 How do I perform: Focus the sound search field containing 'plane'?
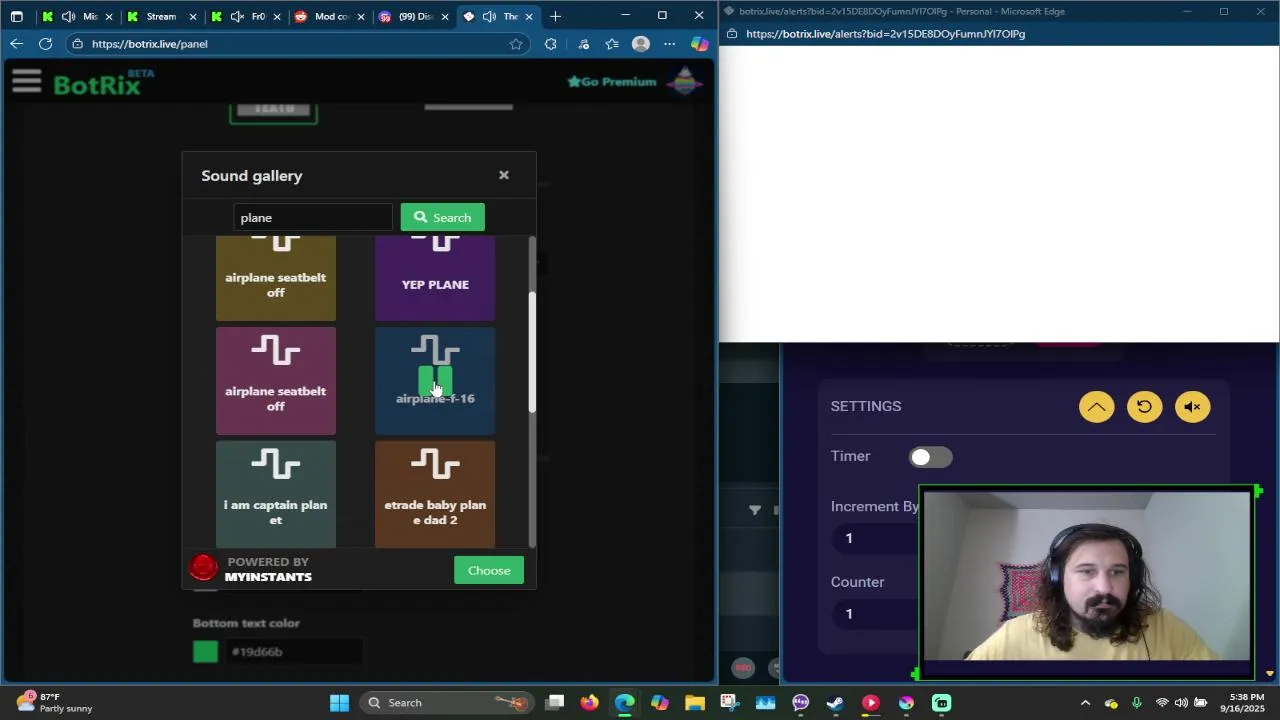coord(313,217)
